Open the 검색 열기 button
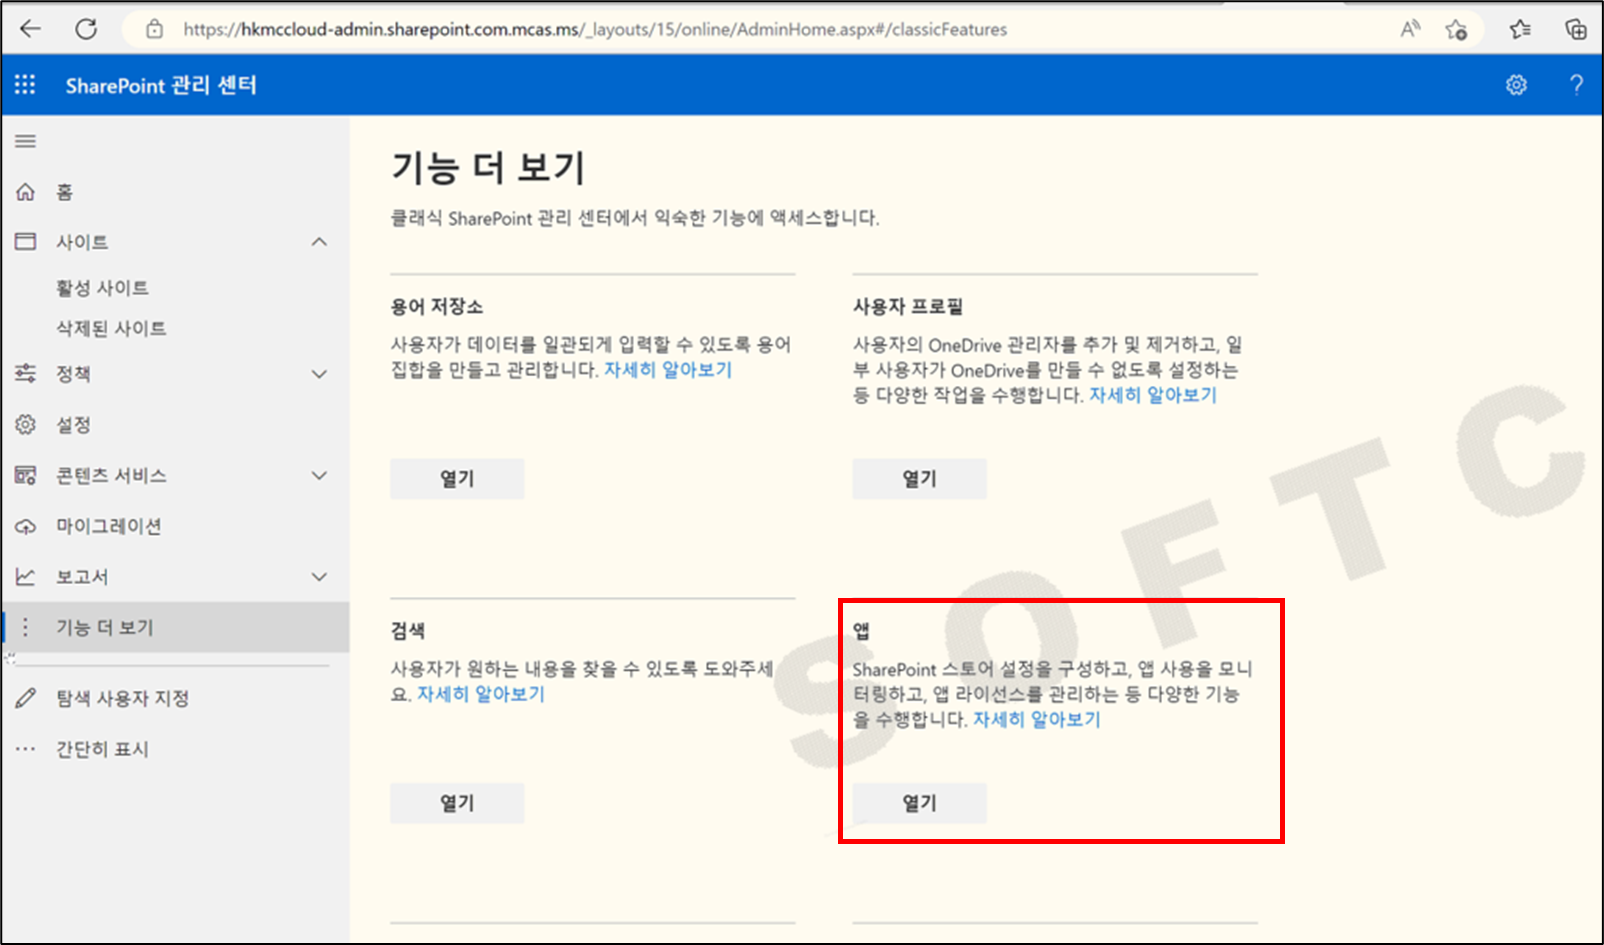 457,803
